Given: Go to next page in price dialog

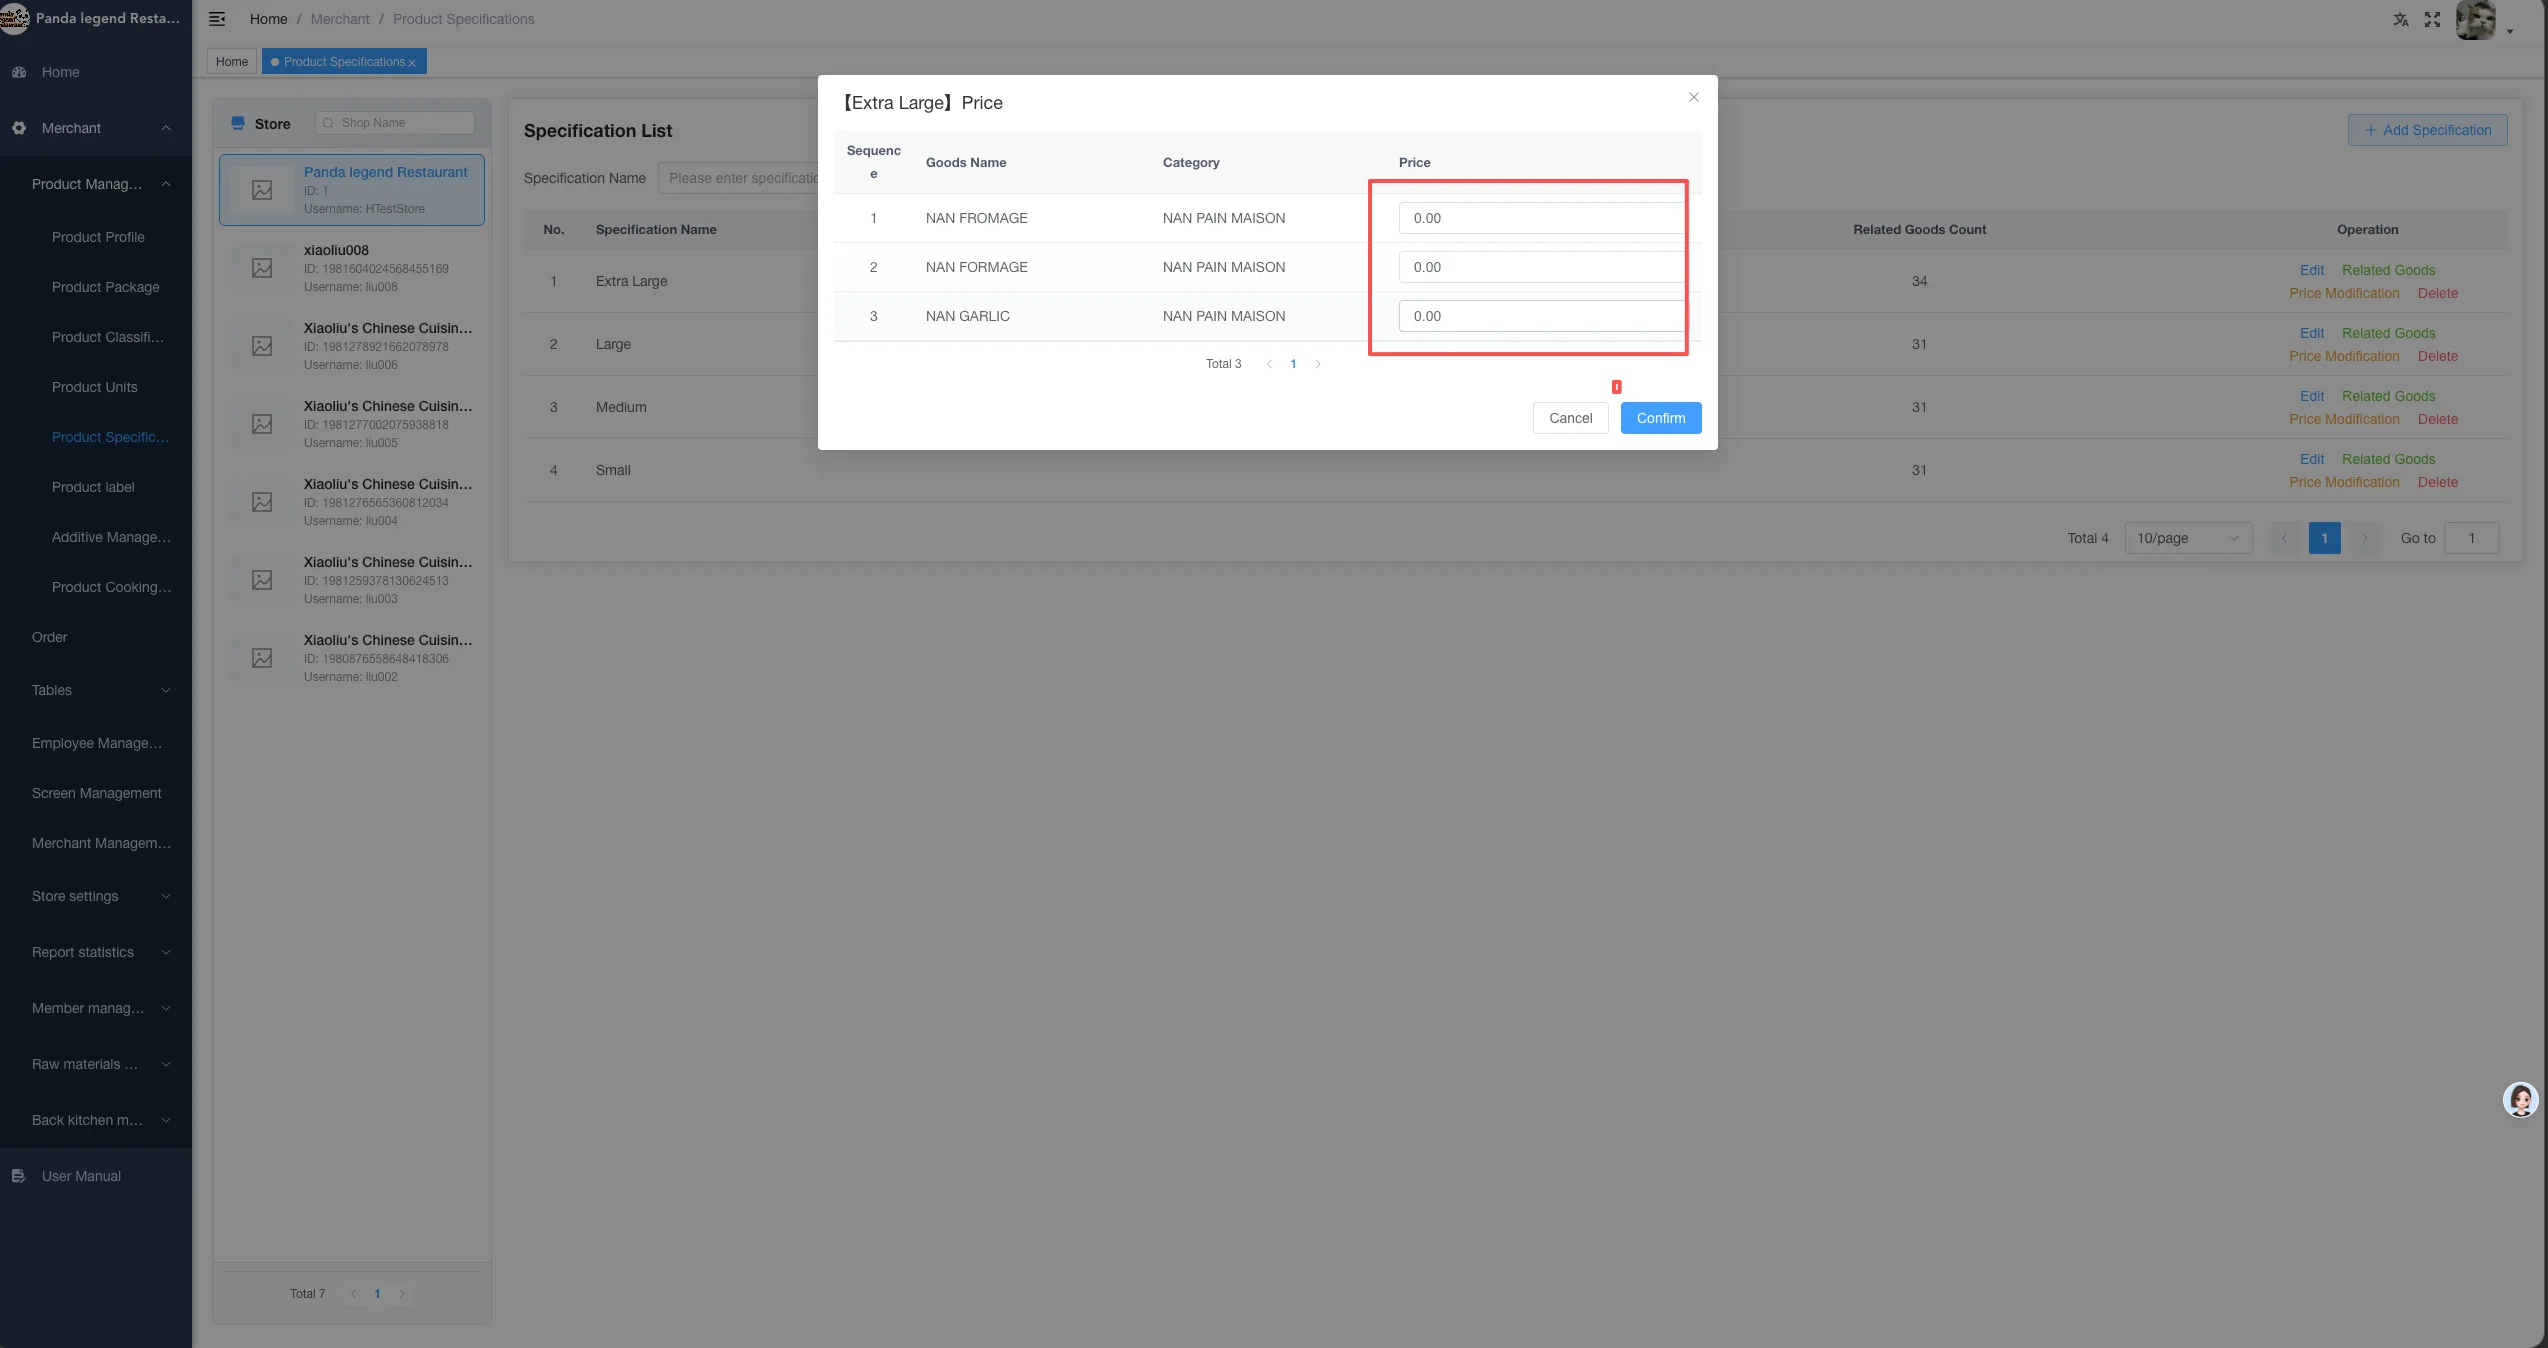Looking at the screenshot, I should coord(1317,364).
